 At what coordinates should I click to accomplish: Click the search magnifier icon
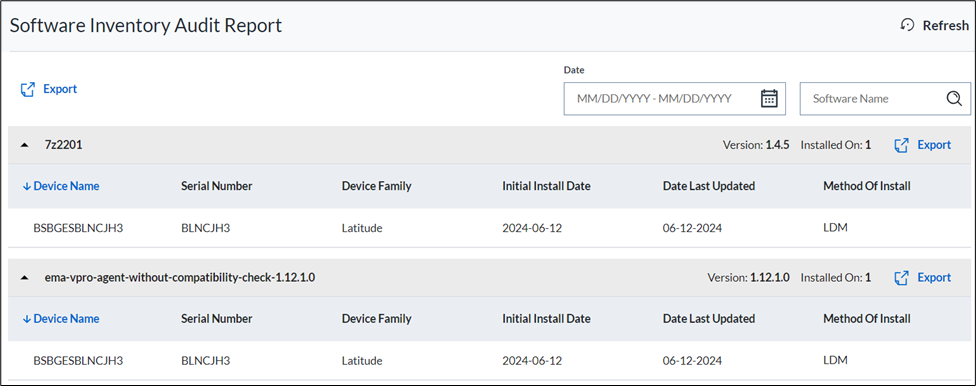(954, 98)
